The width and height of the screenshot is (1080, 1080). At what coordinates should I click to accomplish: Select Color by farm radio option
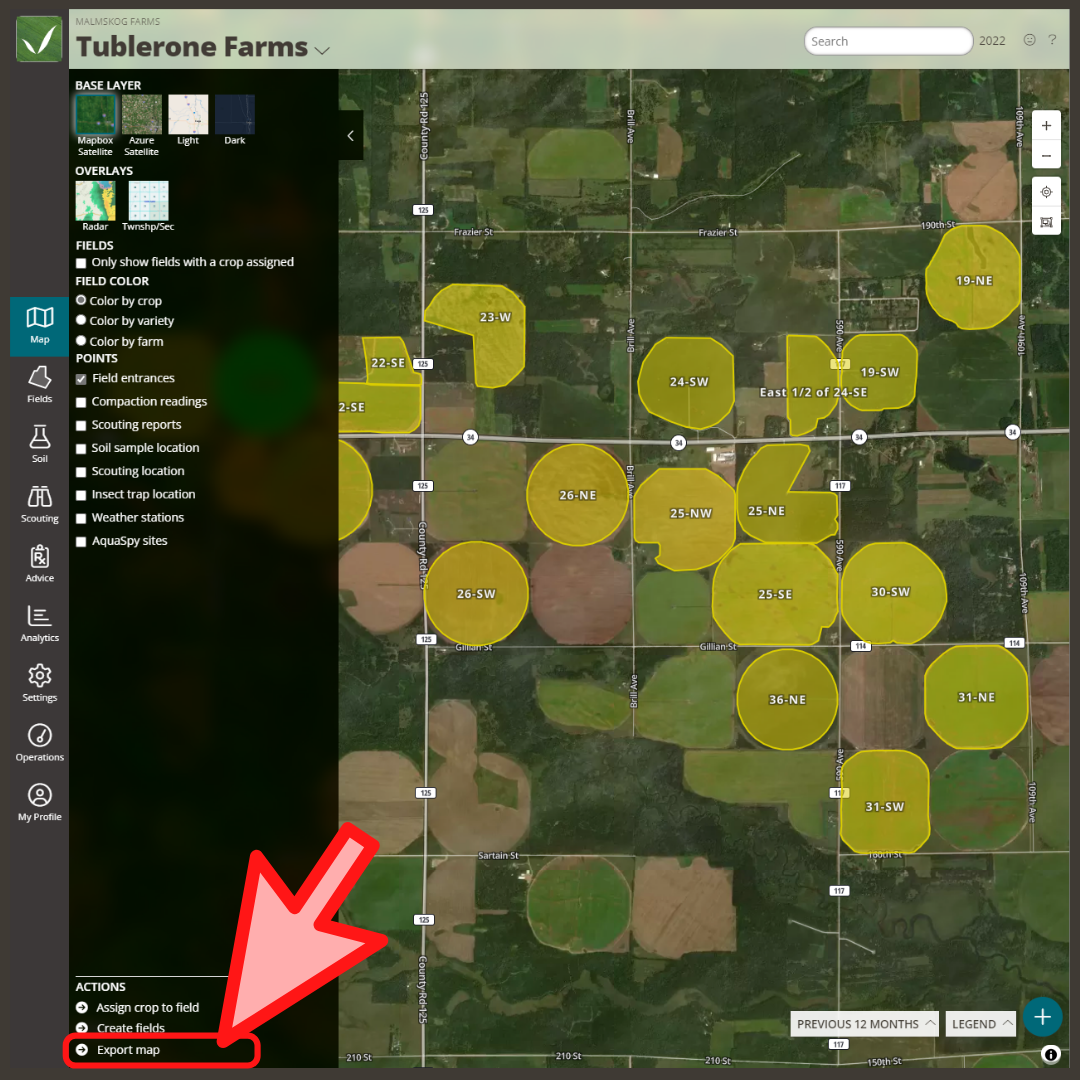[x=81, y=340]
